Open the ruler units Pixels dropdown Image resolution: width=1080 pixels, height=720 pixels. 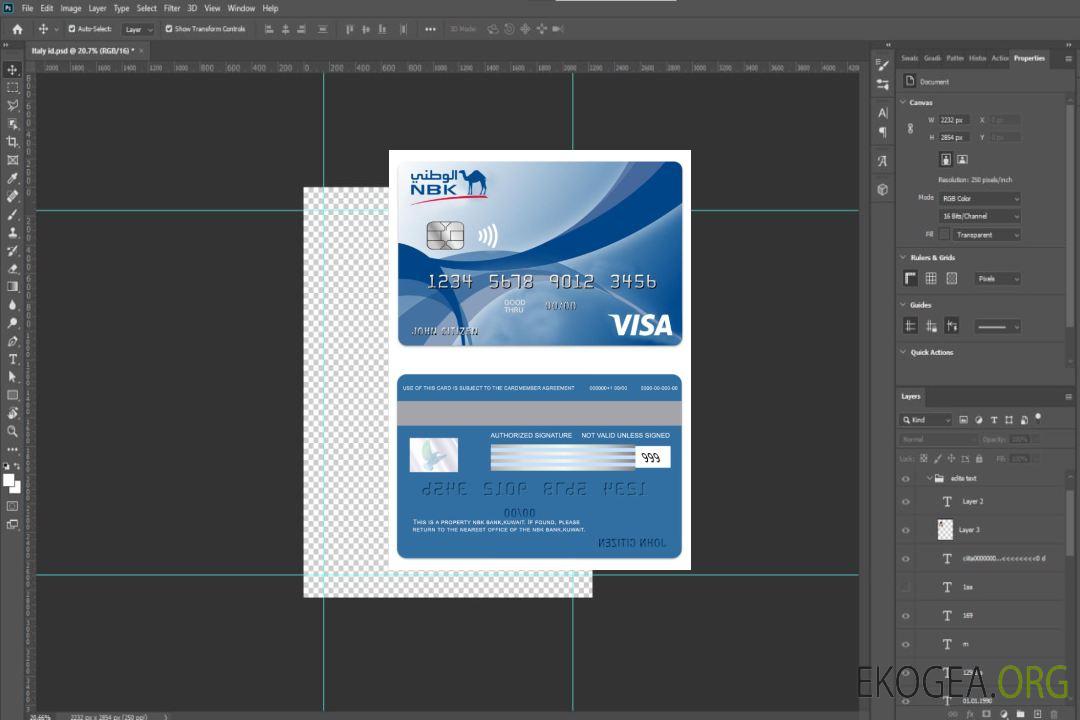click(997, 279)
